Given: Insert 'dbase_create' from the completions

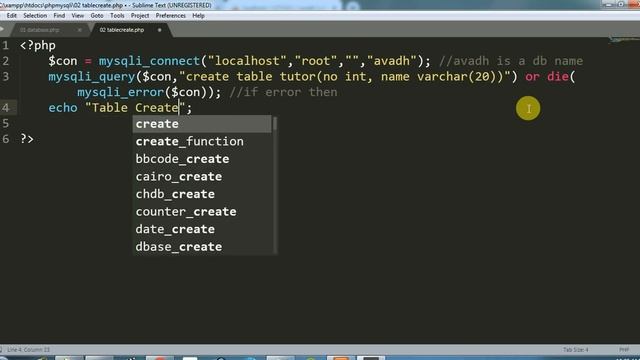Looking at the screenshot, I should (x=202, y=247).
